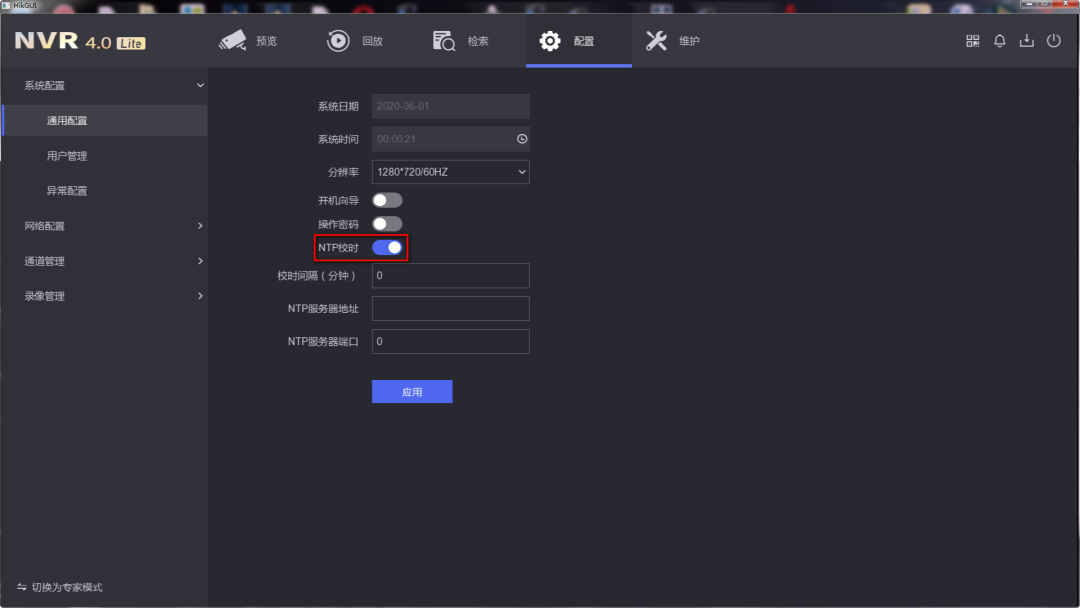Enable the 开机向导 toggle
Image resolution: width=1080 pixels, height=608 pixels.
tap(387, 201)
